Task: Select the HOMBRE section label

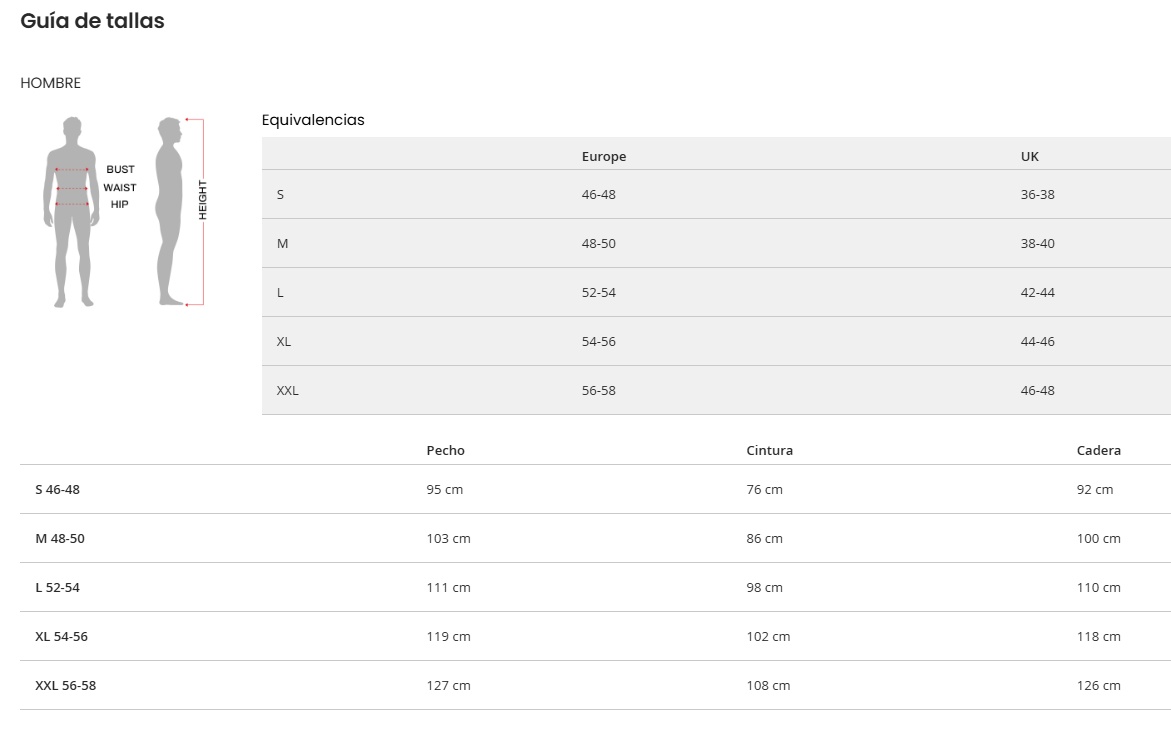Action: pos(50,83)
